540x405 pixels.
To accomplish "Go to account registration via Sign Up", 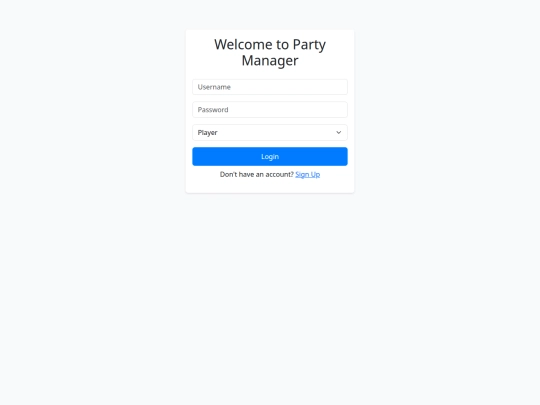I will tap(308, 175).
